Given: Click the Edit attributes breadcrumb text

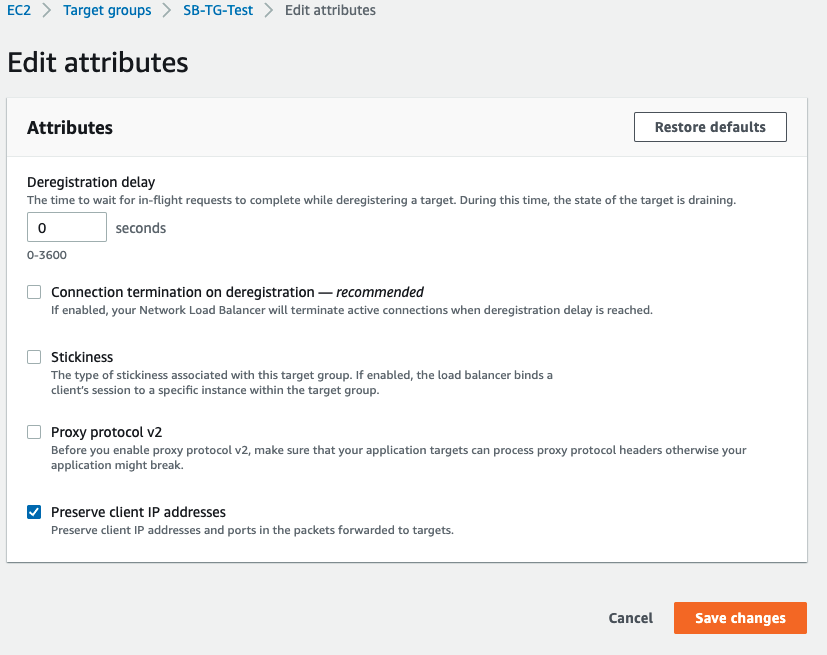Looking at the screenshot, I should [330, 11].
